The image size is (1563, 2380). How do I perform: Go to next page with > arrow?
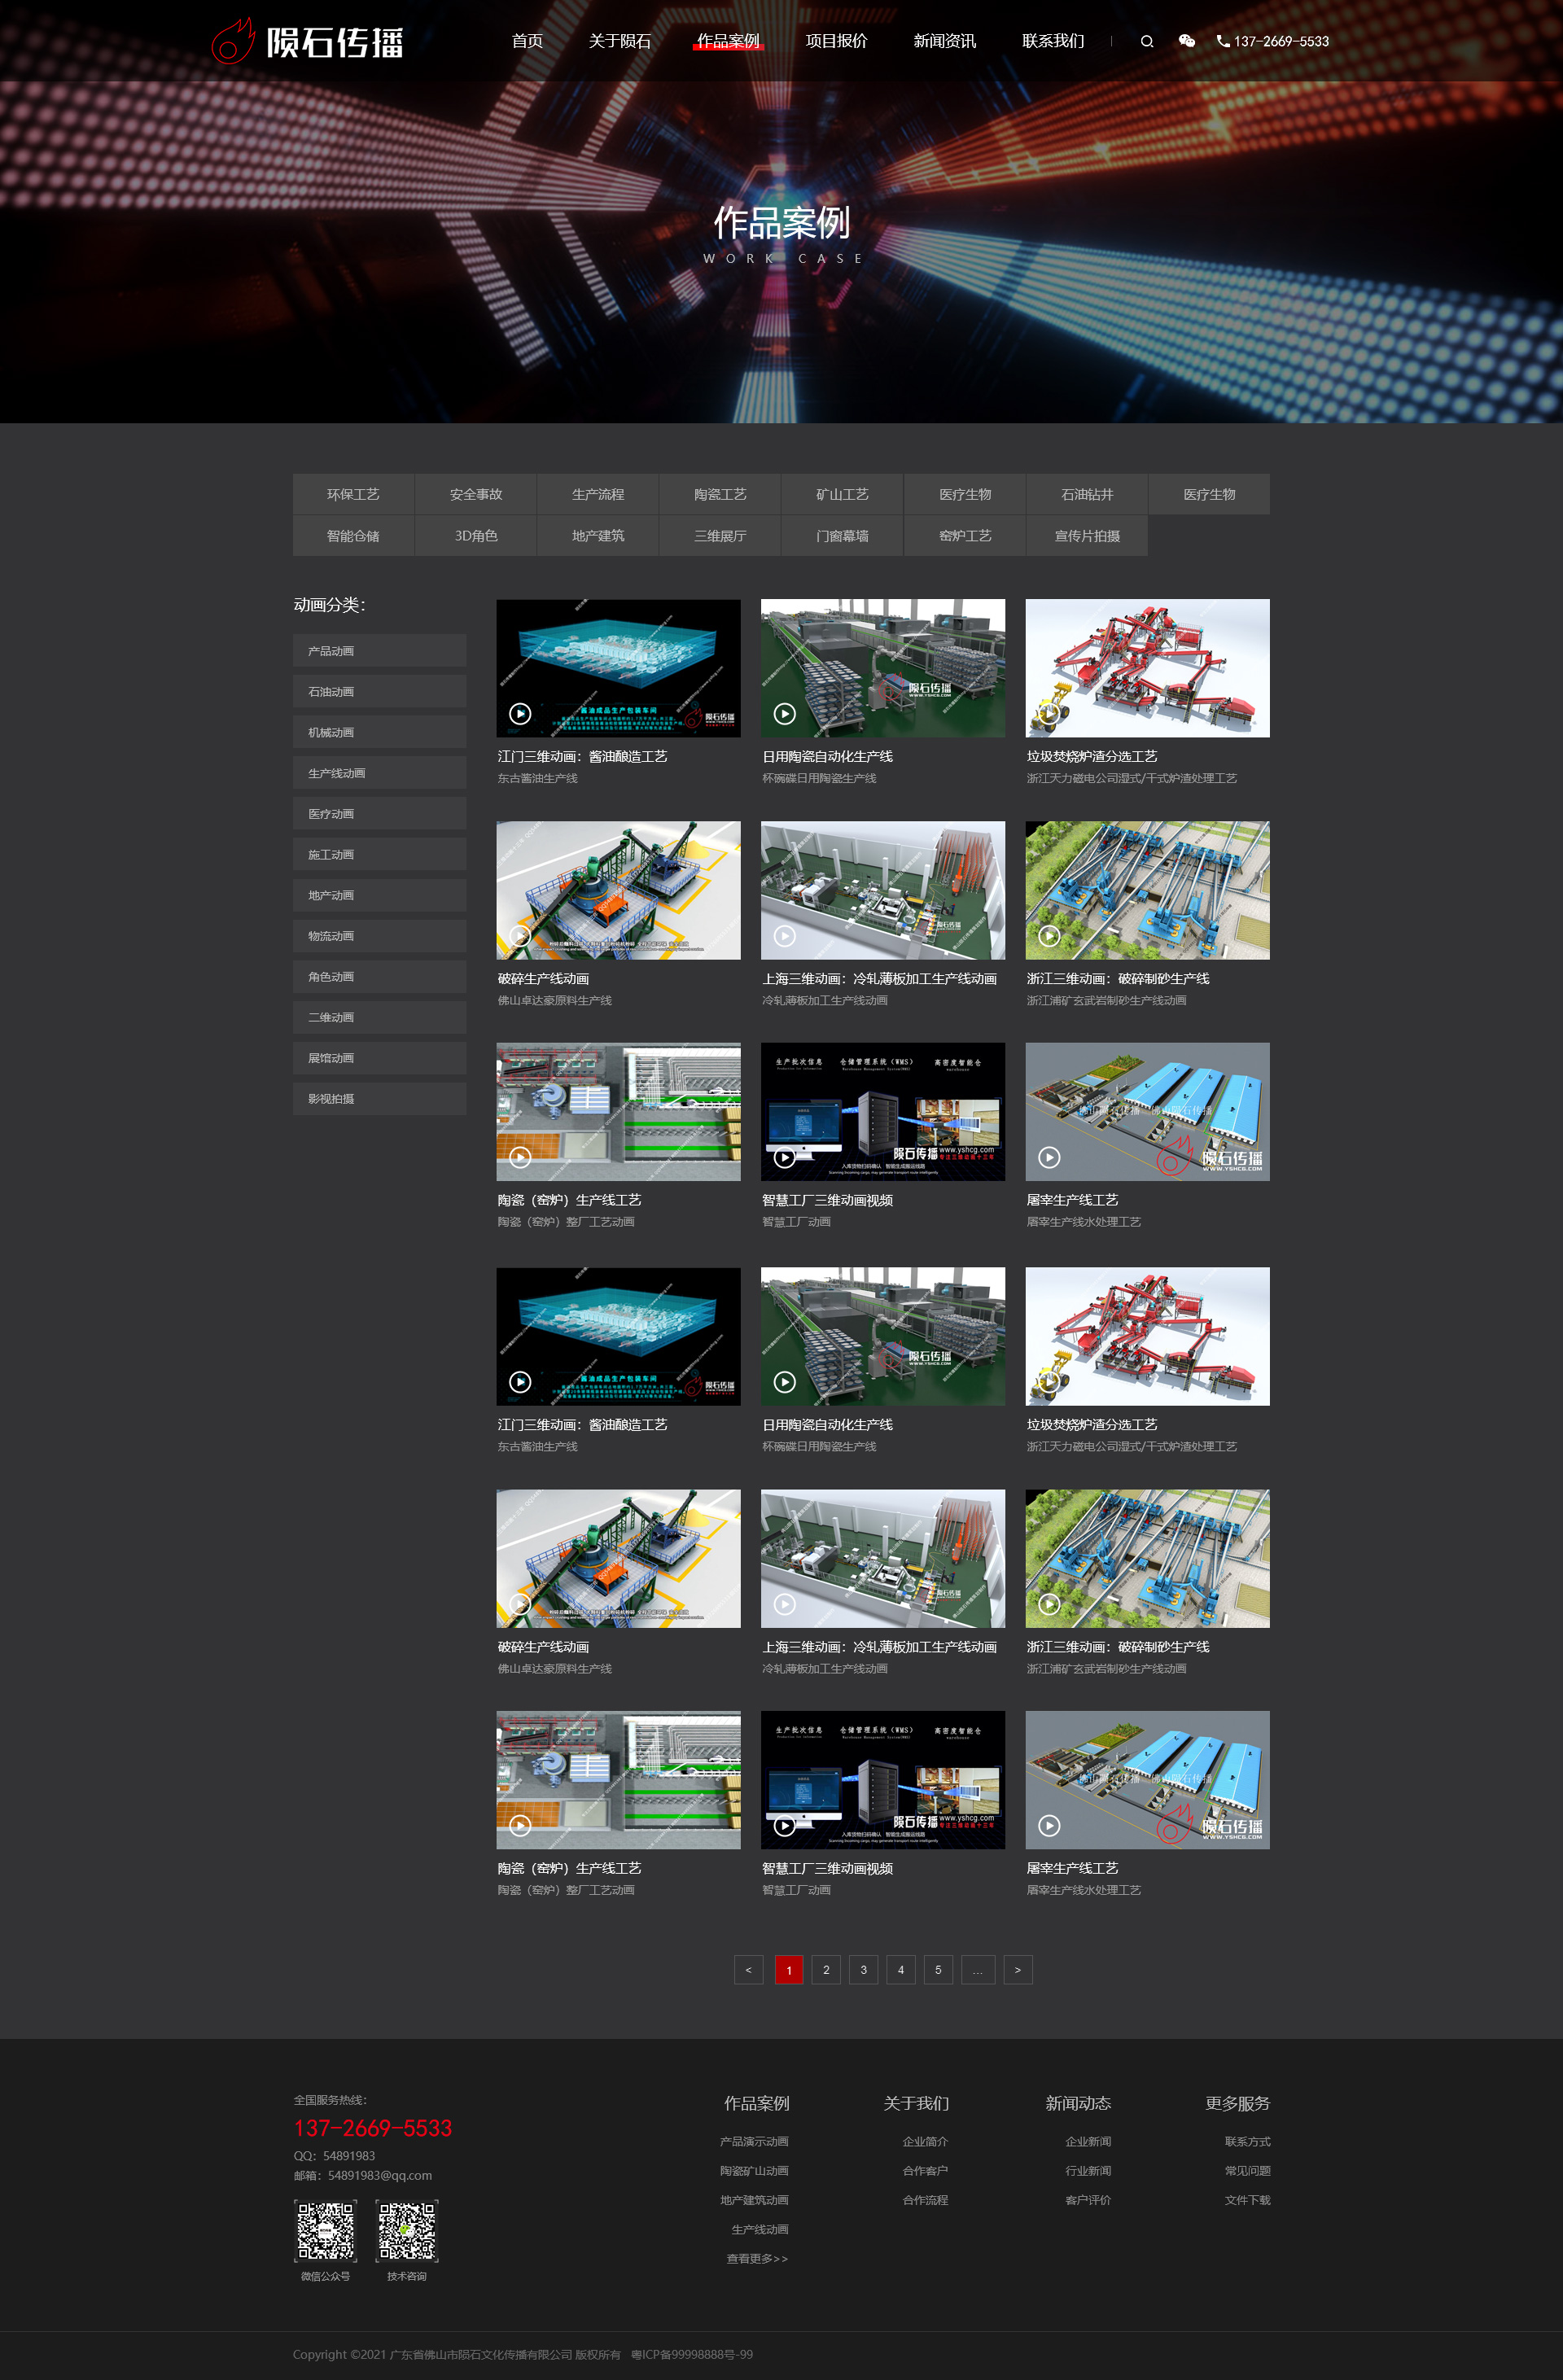pyautogui.click(x=1017, y=1969)
